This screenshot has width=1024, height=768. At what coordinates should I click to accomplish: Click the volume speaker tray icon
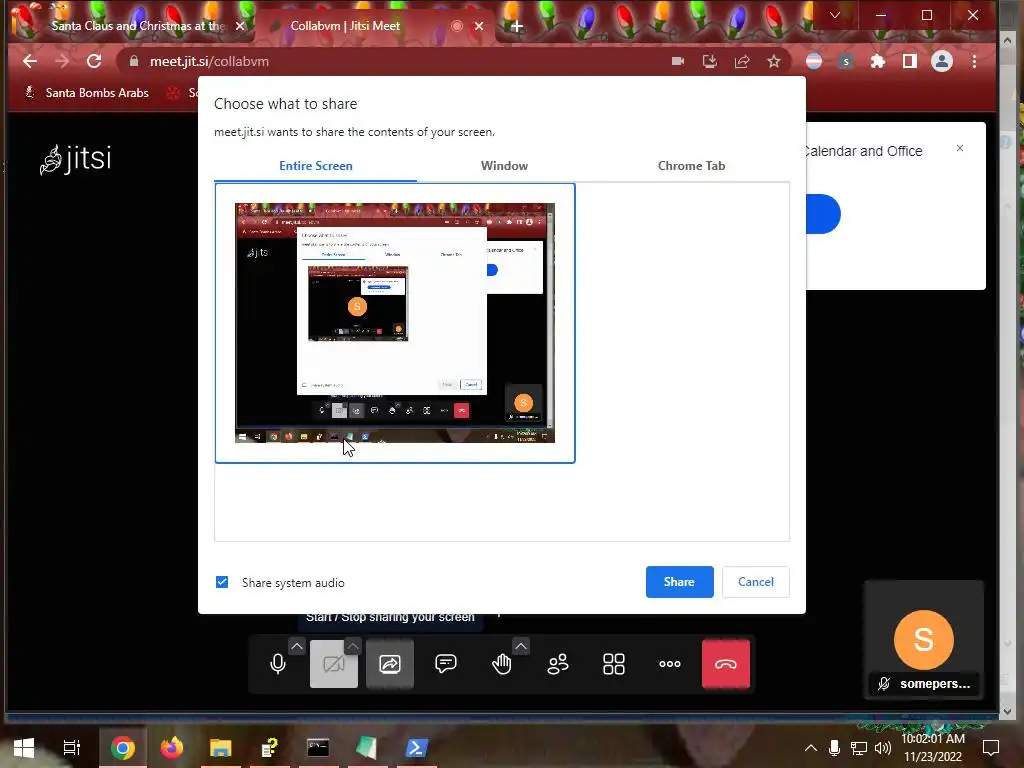coord(883,748)
